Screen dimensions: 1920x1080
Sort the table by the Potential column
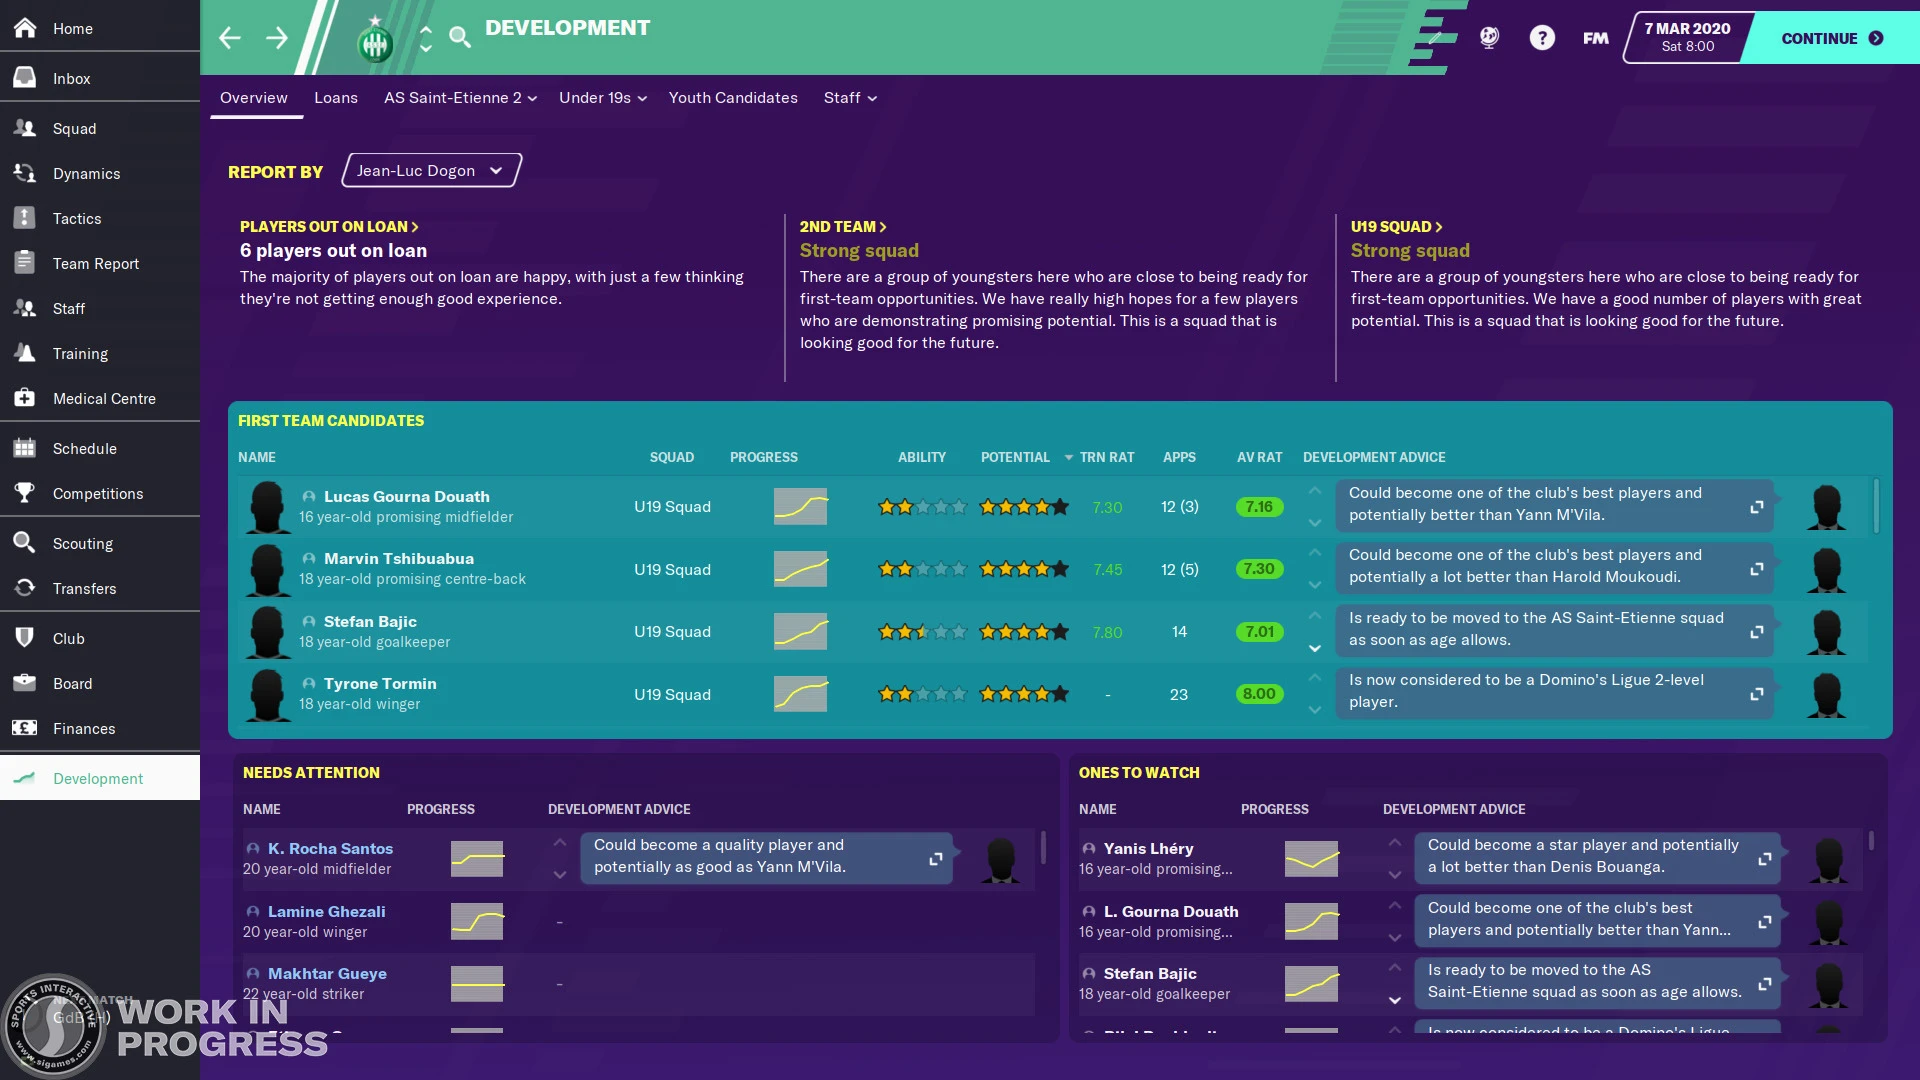point(1014,457)
